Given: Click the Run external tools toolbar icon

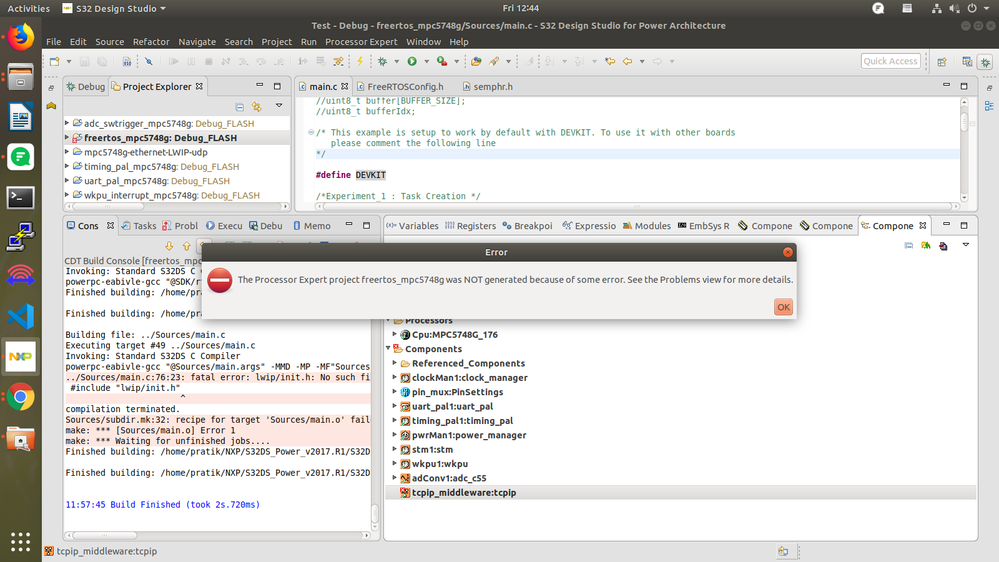Looking at the screenshot, I should coord(442,61).
